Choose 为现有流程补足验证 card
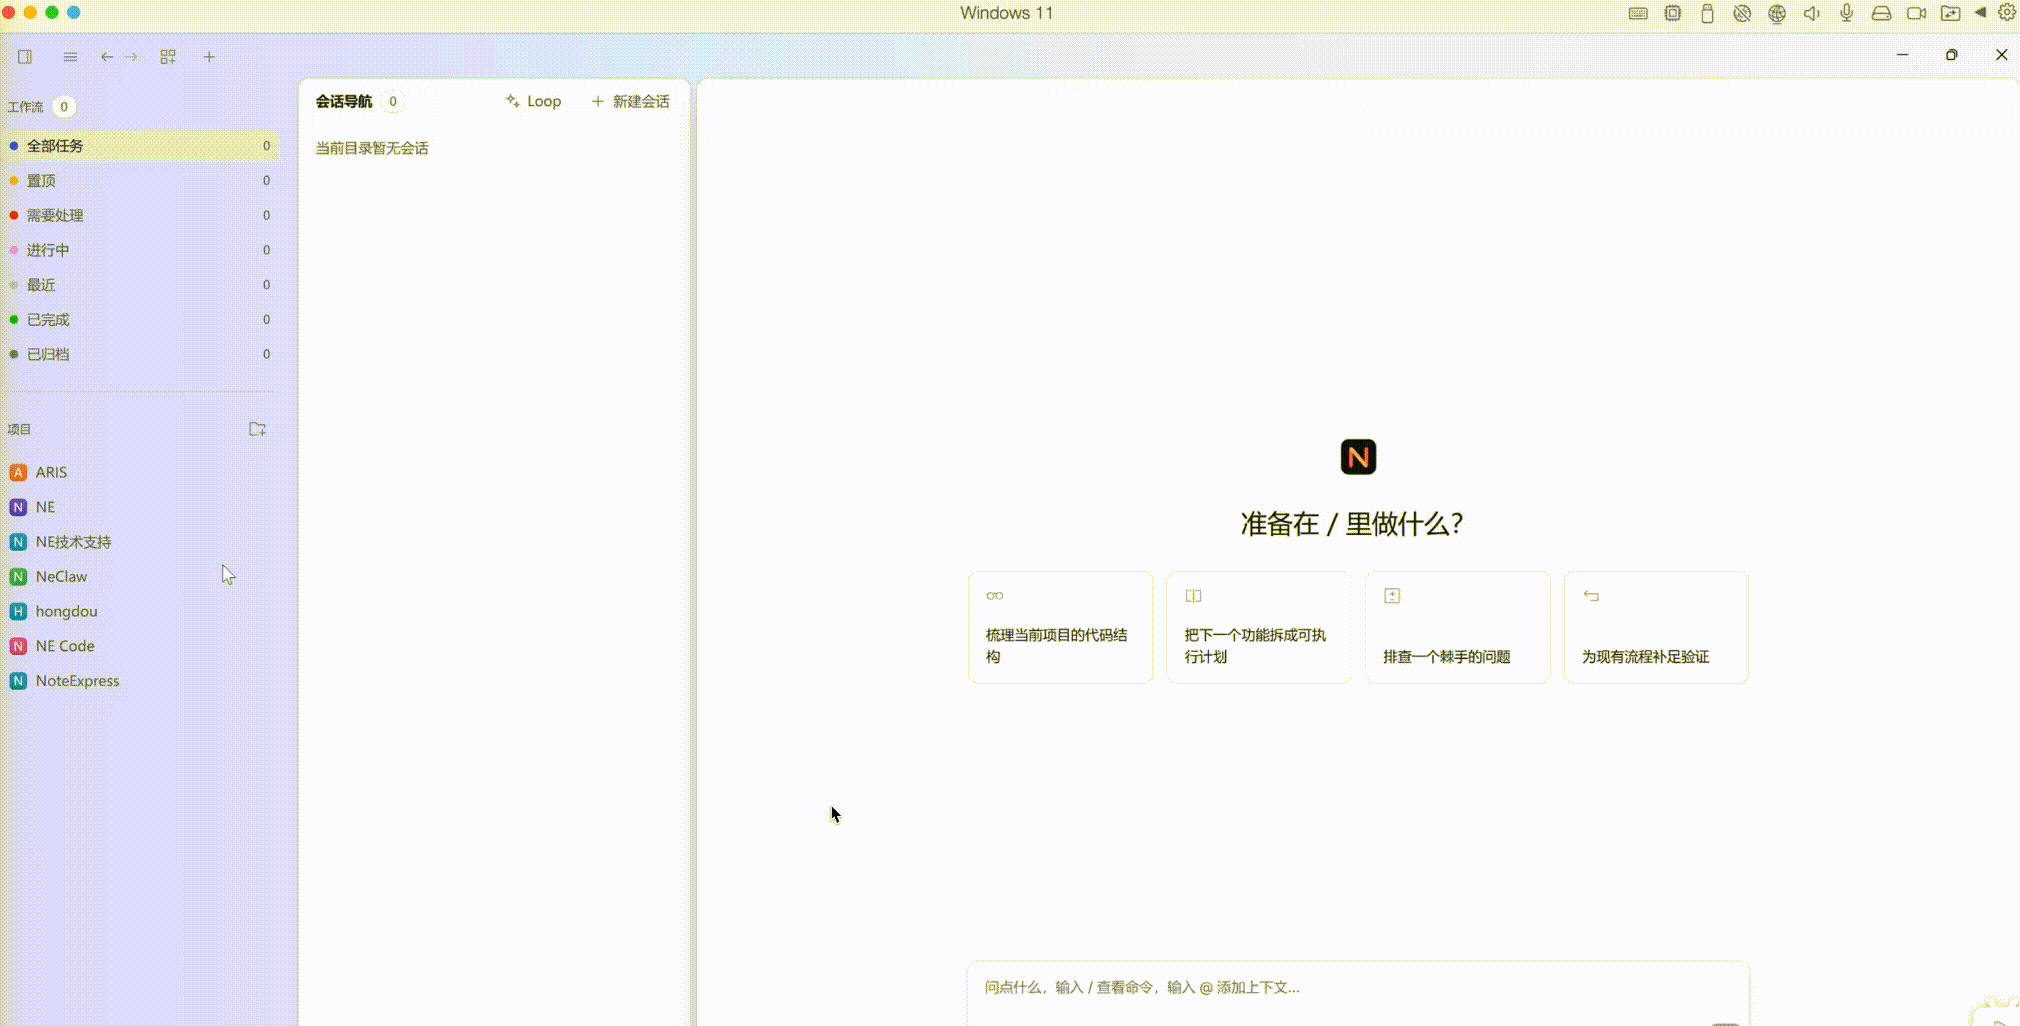The image size is (2020, 1026). (1656, 627)
